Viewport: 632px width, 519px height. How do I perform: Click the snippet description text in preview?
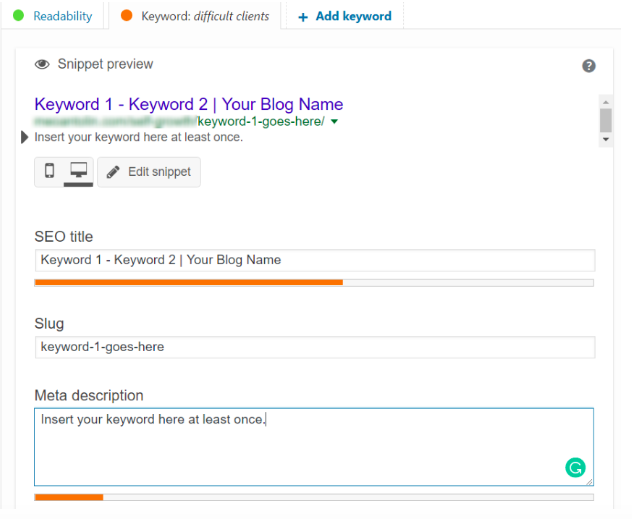pos(141,139)
